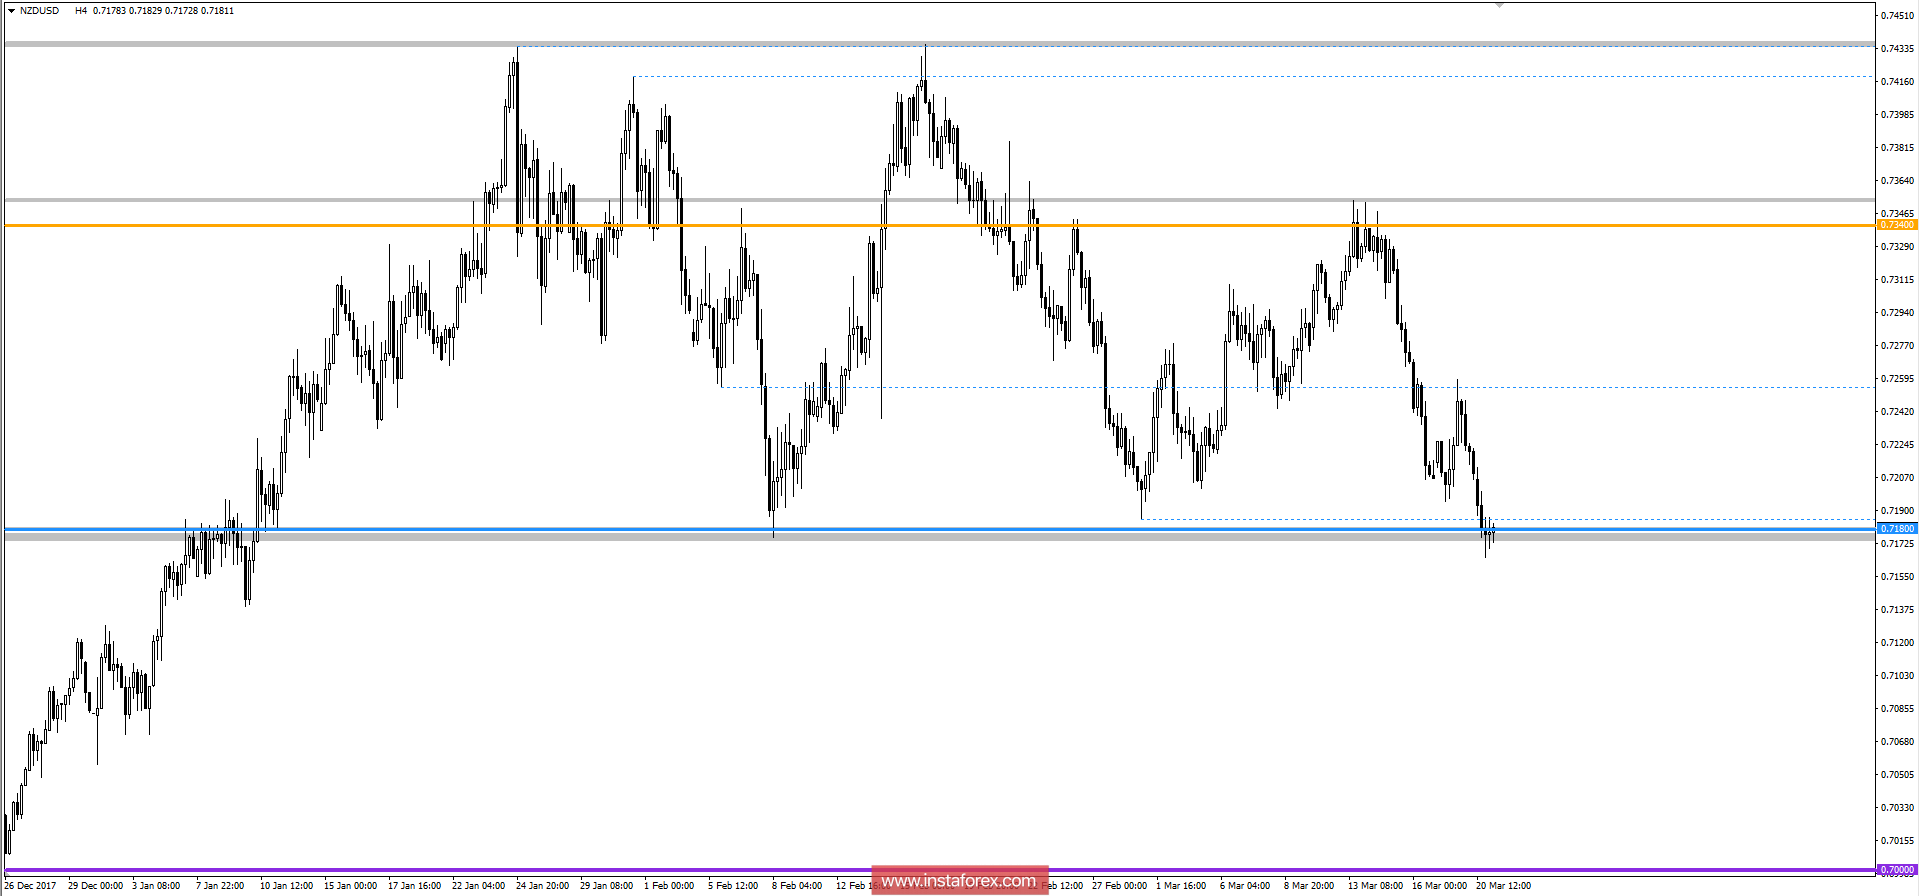Click the orange 0.73400 price tag
Screen dimensions: 1920x896
point(1896,225)
